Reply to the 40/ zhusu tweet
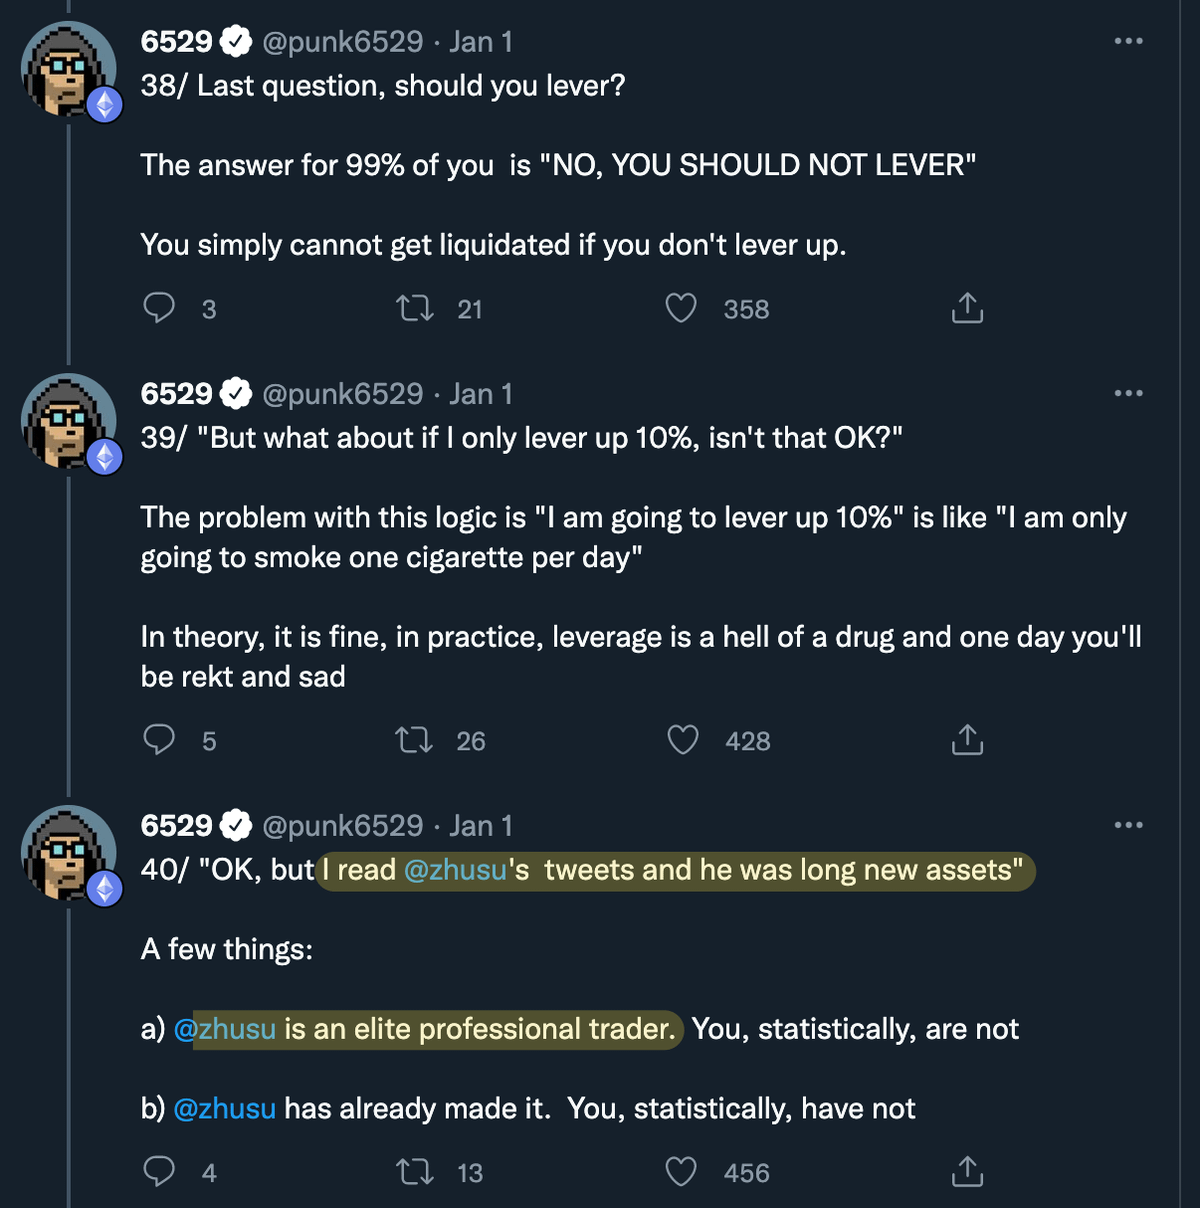Viewport: 1200px width, 1208px height. [x=159, y=1172]
